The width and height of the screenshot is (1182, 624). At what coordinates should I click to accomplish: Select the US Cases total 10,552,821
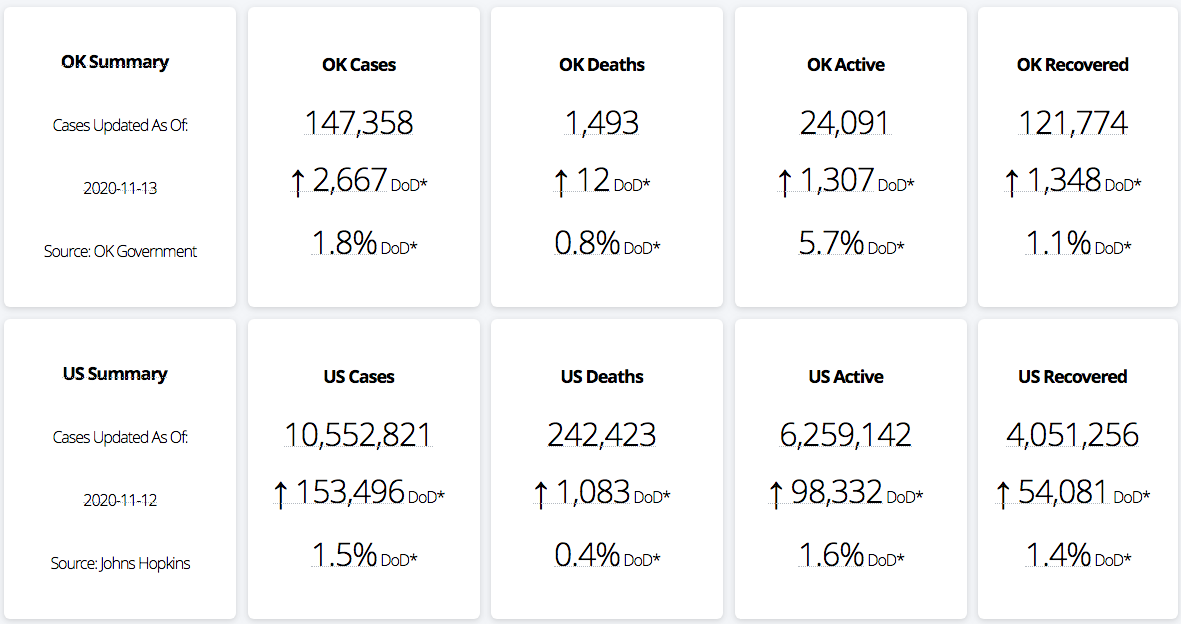[x=358, y=435]
